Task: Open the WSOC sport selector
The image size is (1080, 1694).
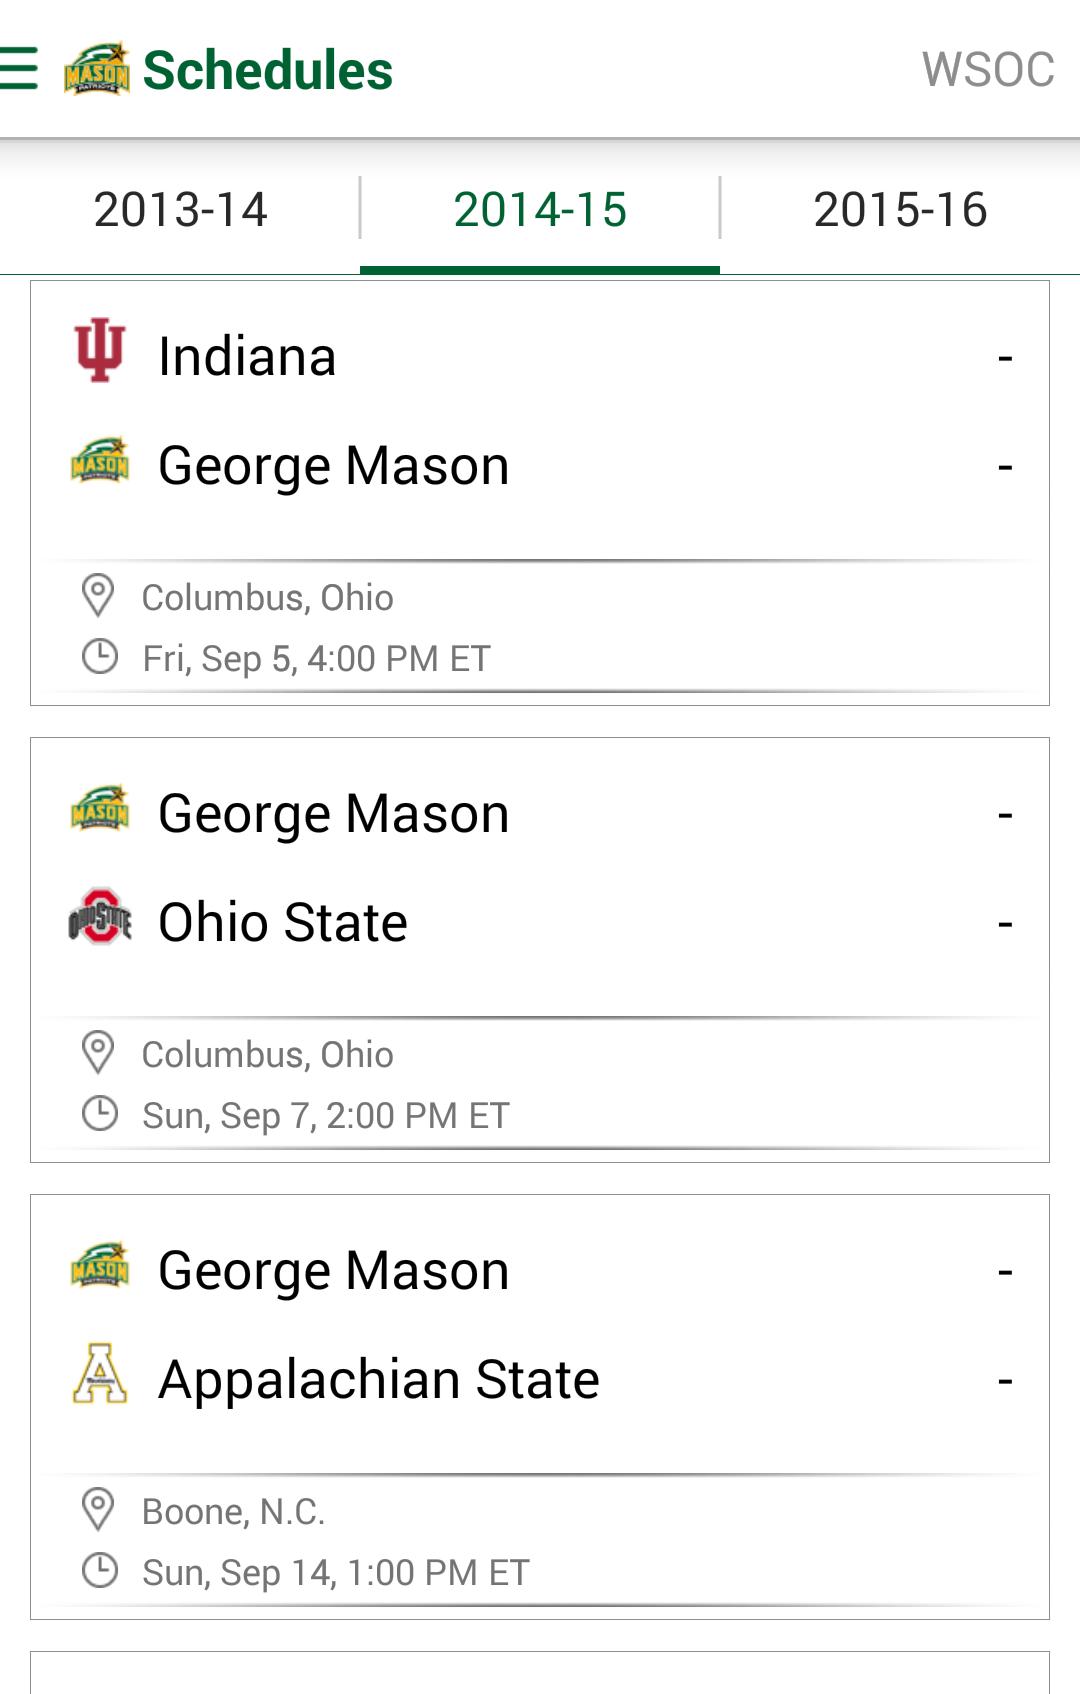Action: click(987, 70)
